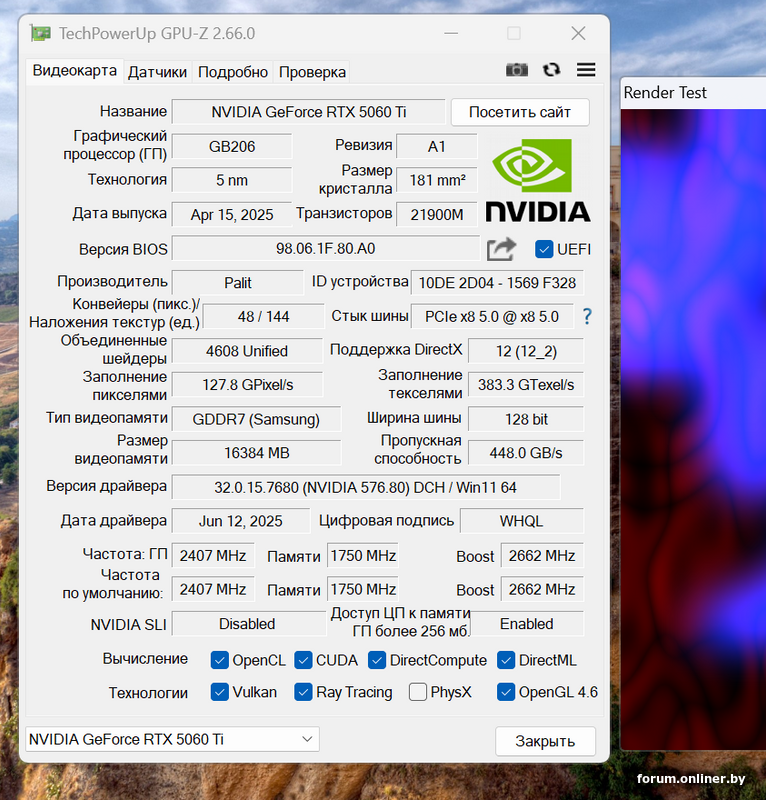The width and height of the screenshot is (766, 800).
Task: Click the 5 nm technology value
Action: point(232,181)
